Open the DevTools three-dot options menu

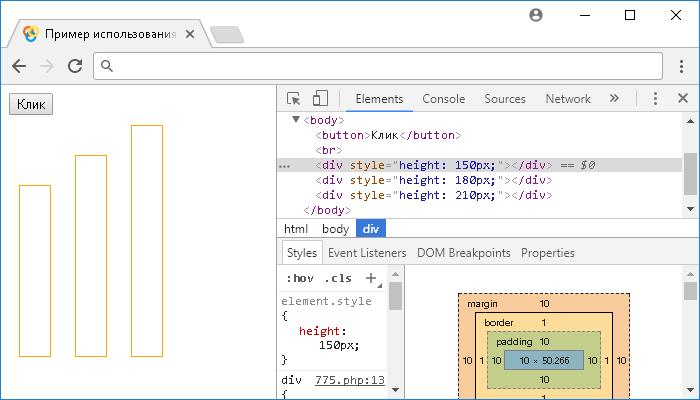(655, 98)
